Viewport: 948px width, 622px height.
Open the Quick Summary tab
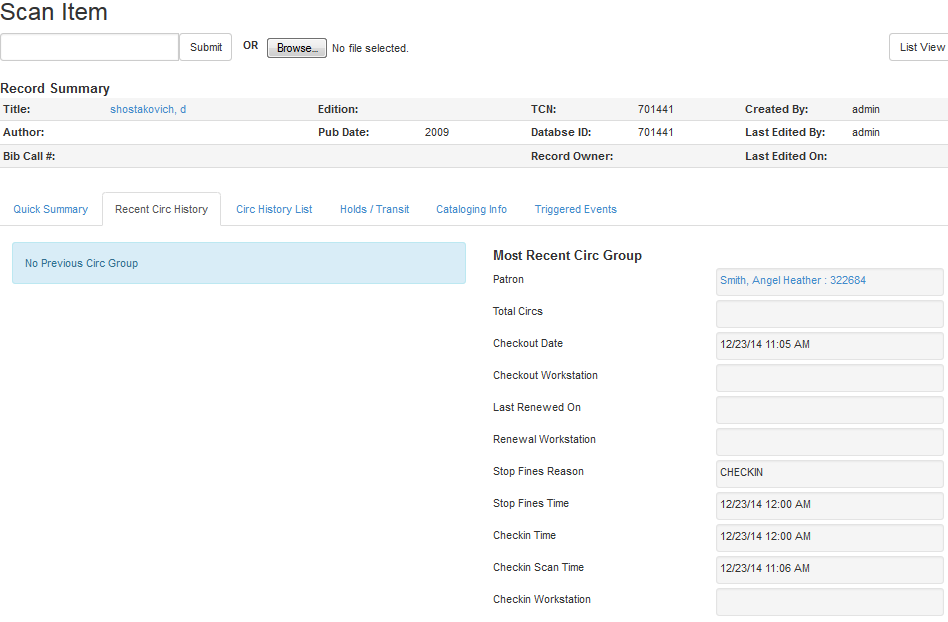point(50,209)
